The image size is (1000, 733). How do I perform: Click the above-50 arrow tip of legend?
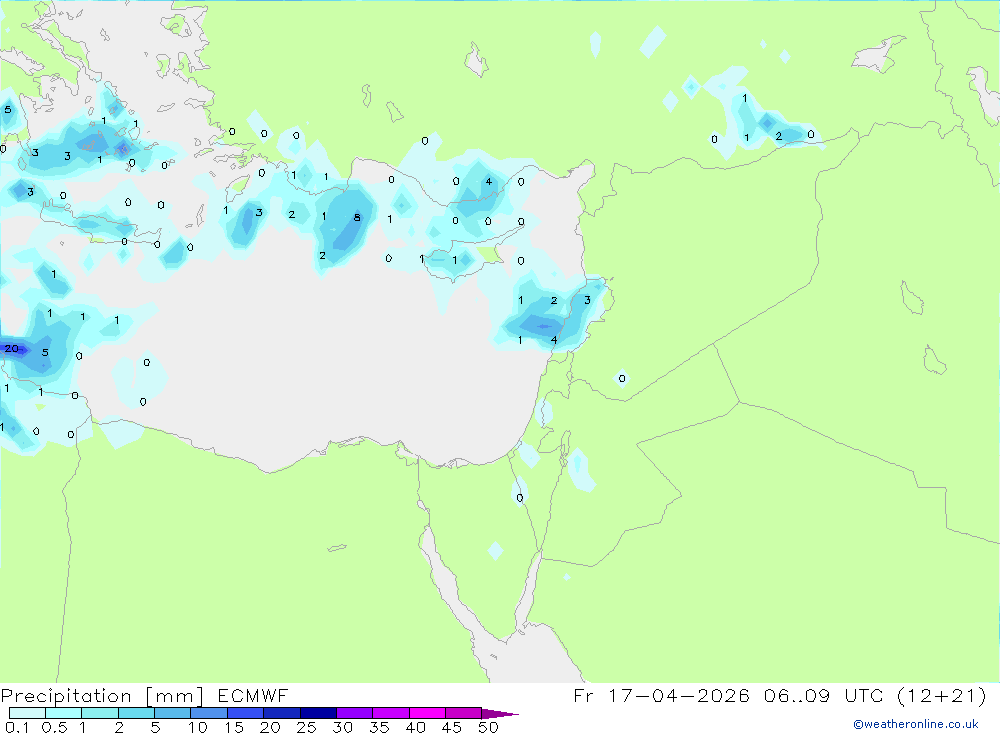(x=500, y=714)
